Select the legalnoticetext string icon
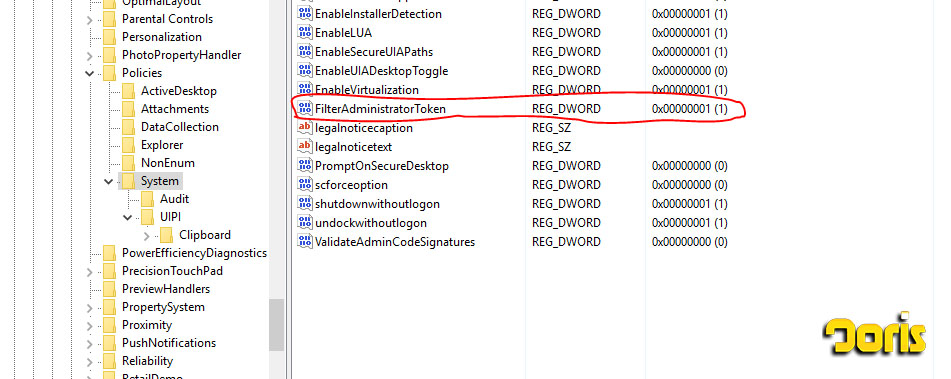Screen dimensions: 951x379 tap(304, 146)
